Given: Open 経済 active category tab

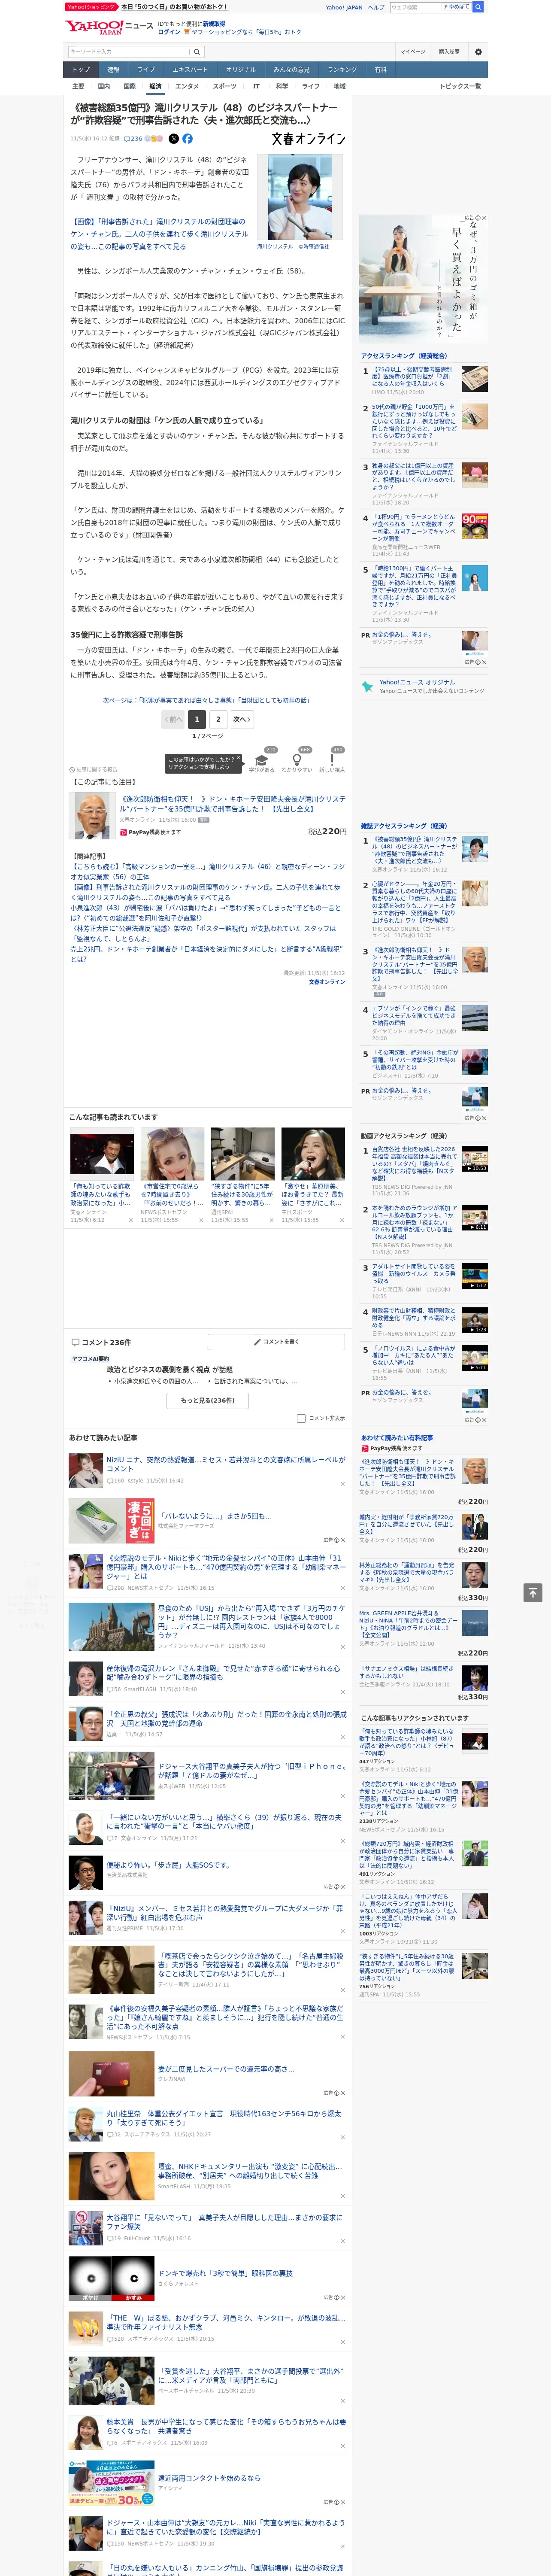Looking at the screenshot, I should [155, 86].
